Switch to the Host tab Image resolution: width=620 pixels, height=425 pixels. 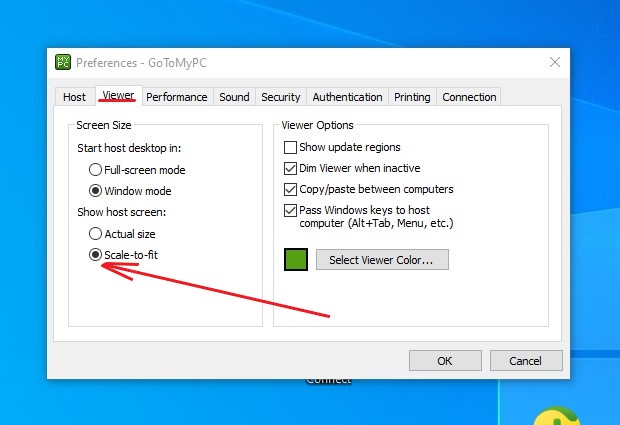pos(74,97)
